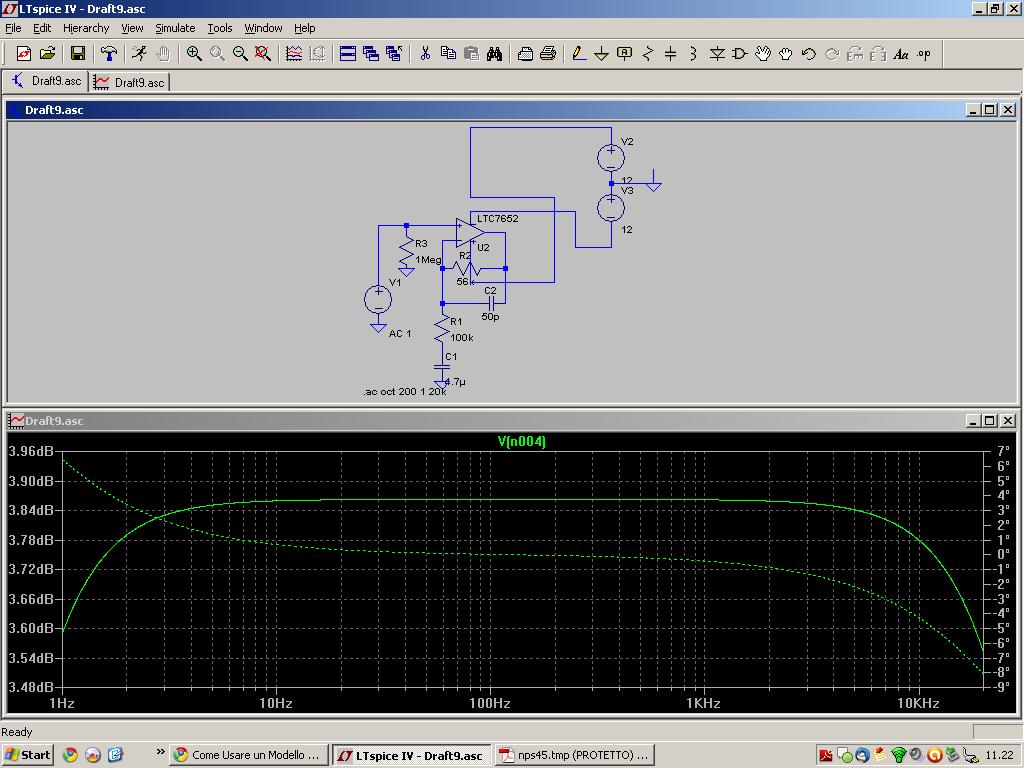Click the Run simulation icon
The image size is (1024, 768).
139,54
